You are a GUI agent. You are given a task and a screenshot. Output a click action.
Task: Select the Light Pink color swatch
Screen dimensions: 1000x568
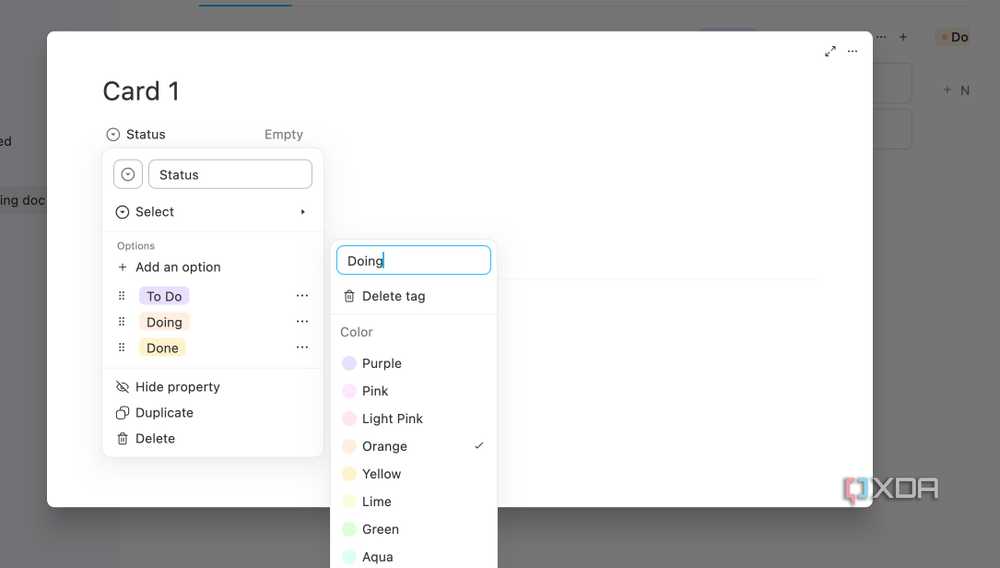[x=349, y=419]
